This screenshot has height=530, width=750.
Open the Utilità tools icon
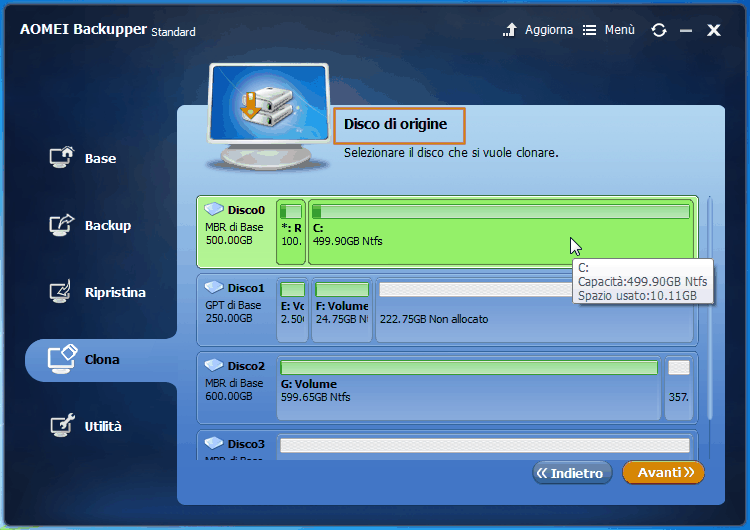tap(62, 425)
